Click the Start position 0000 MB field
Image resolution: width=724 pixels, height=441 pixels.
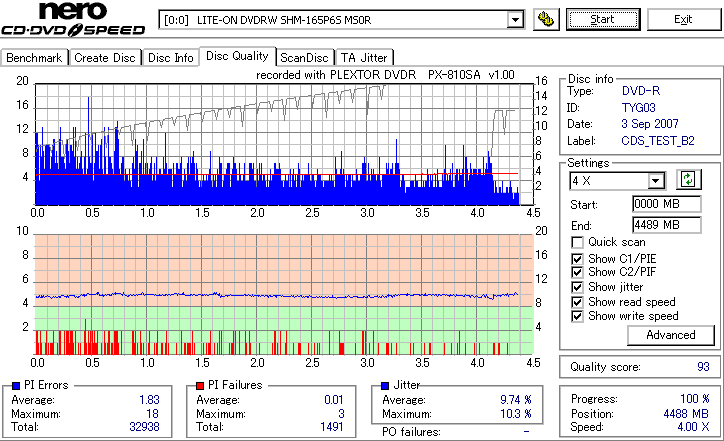coord(666,204)
